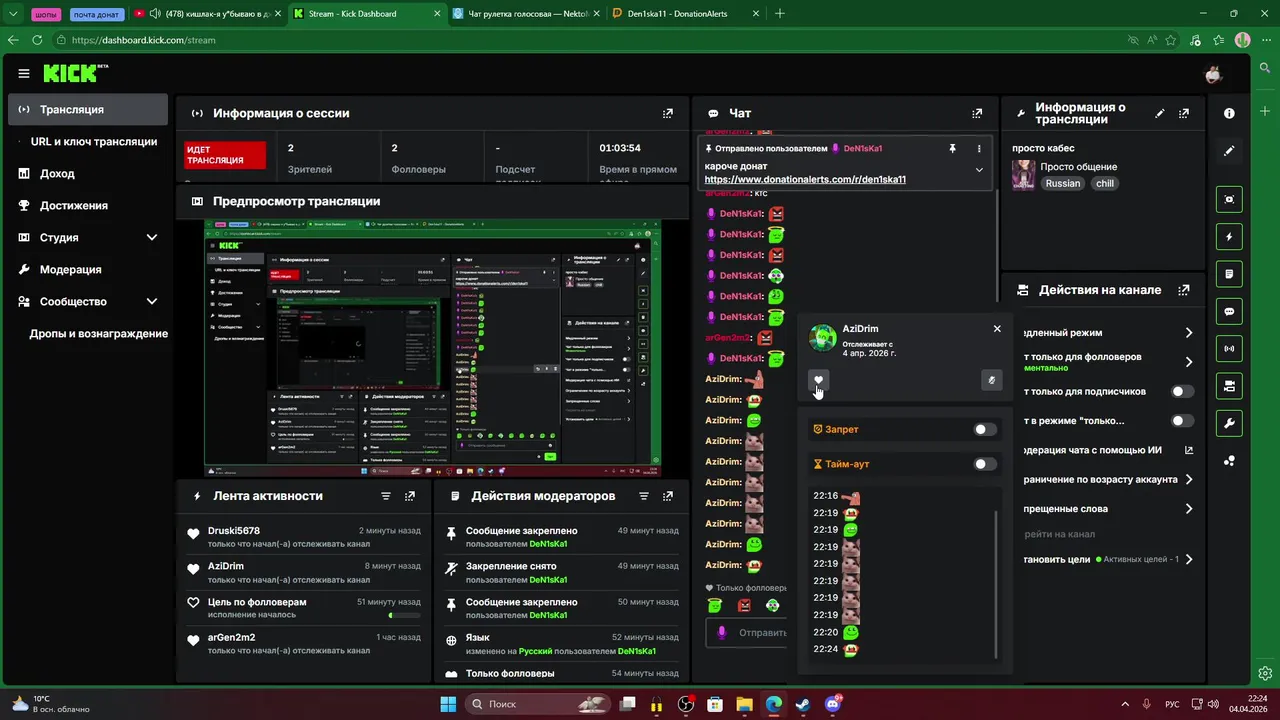The width and height of the screenshot is (1280, 720).
Task: Pop out the channel actions panel
Action: pyautogui.click(x=1184, y=290)
